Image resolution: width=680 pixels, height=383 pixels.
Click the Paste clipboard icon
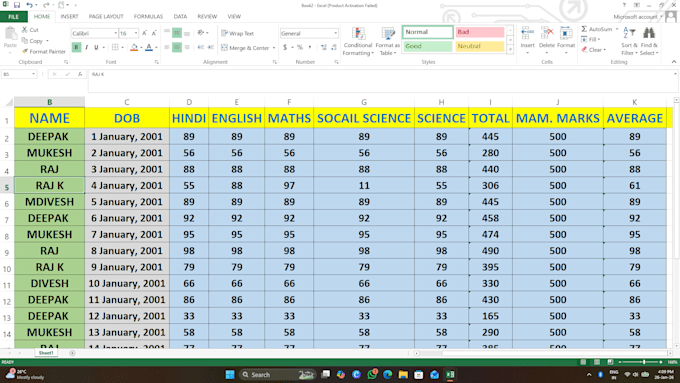[x=10, y=33]
